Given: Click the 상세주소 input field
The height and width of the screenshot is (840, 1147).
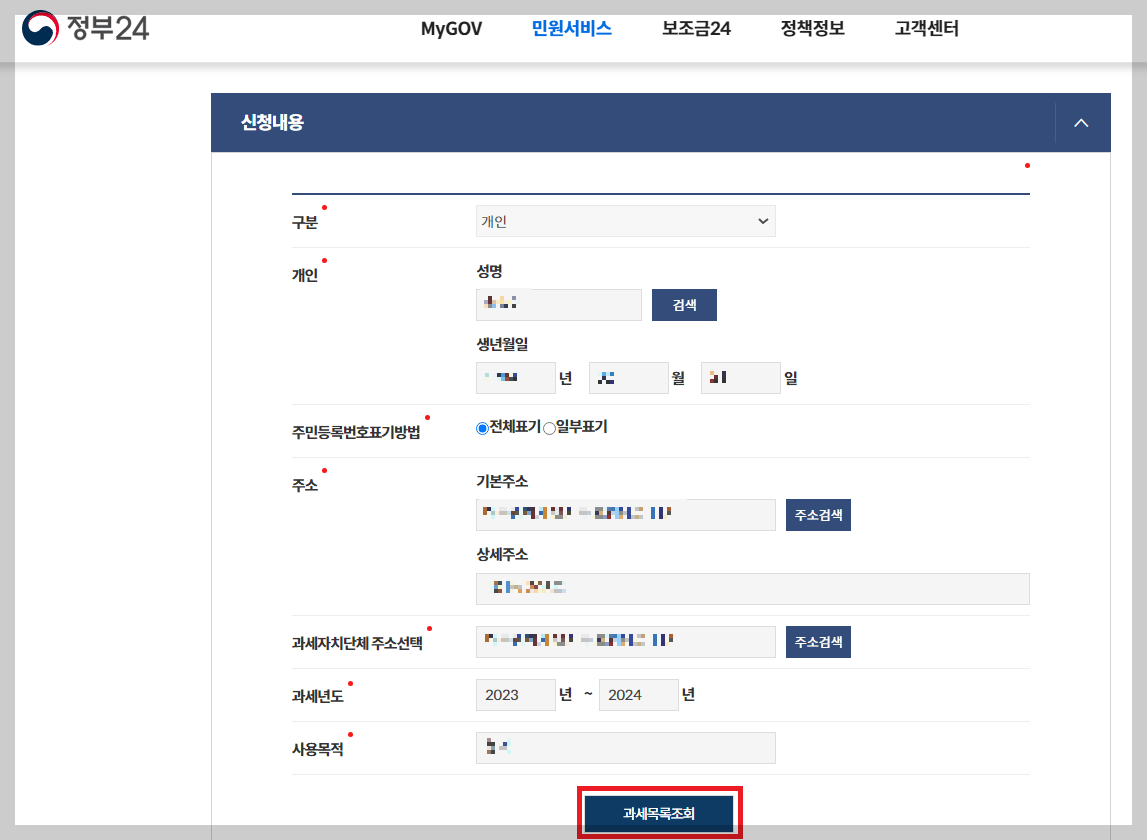Looking at the screenshot, I should pos(752,588).
